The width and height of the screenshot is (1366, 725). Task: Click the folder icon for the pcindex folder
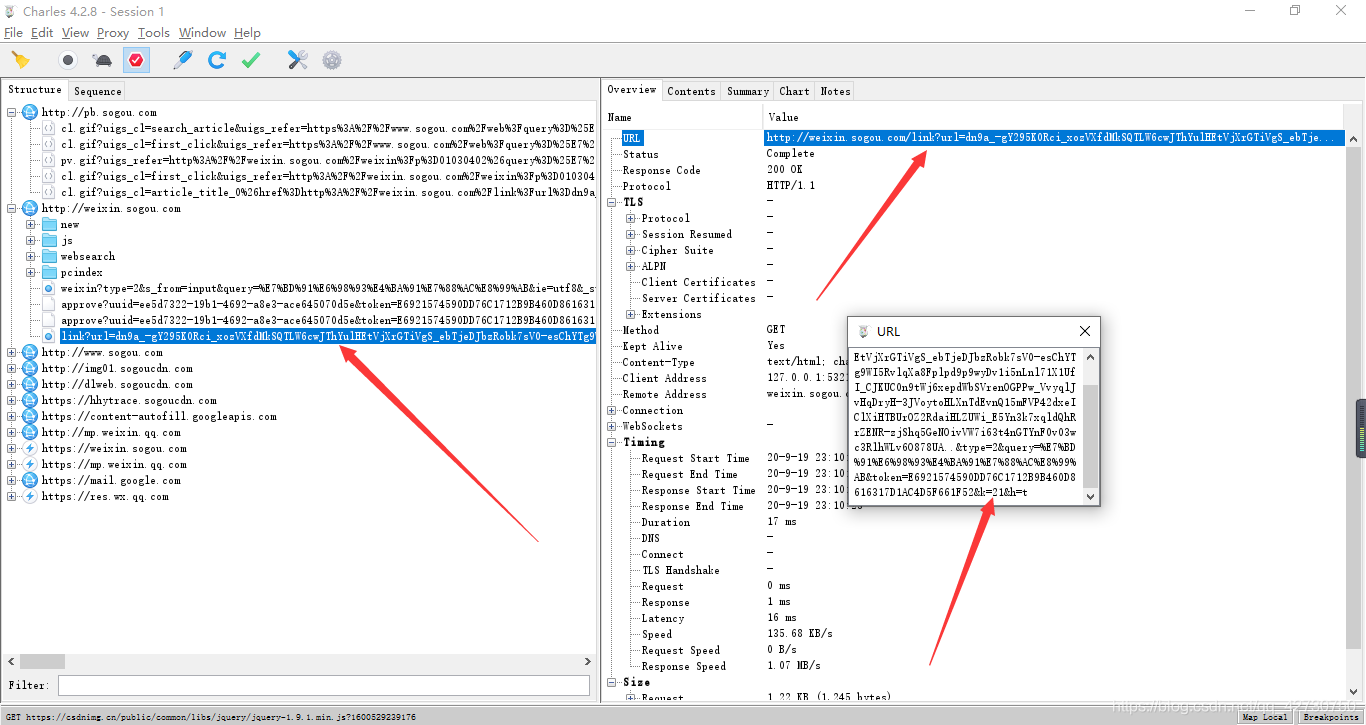coord(49,272)
